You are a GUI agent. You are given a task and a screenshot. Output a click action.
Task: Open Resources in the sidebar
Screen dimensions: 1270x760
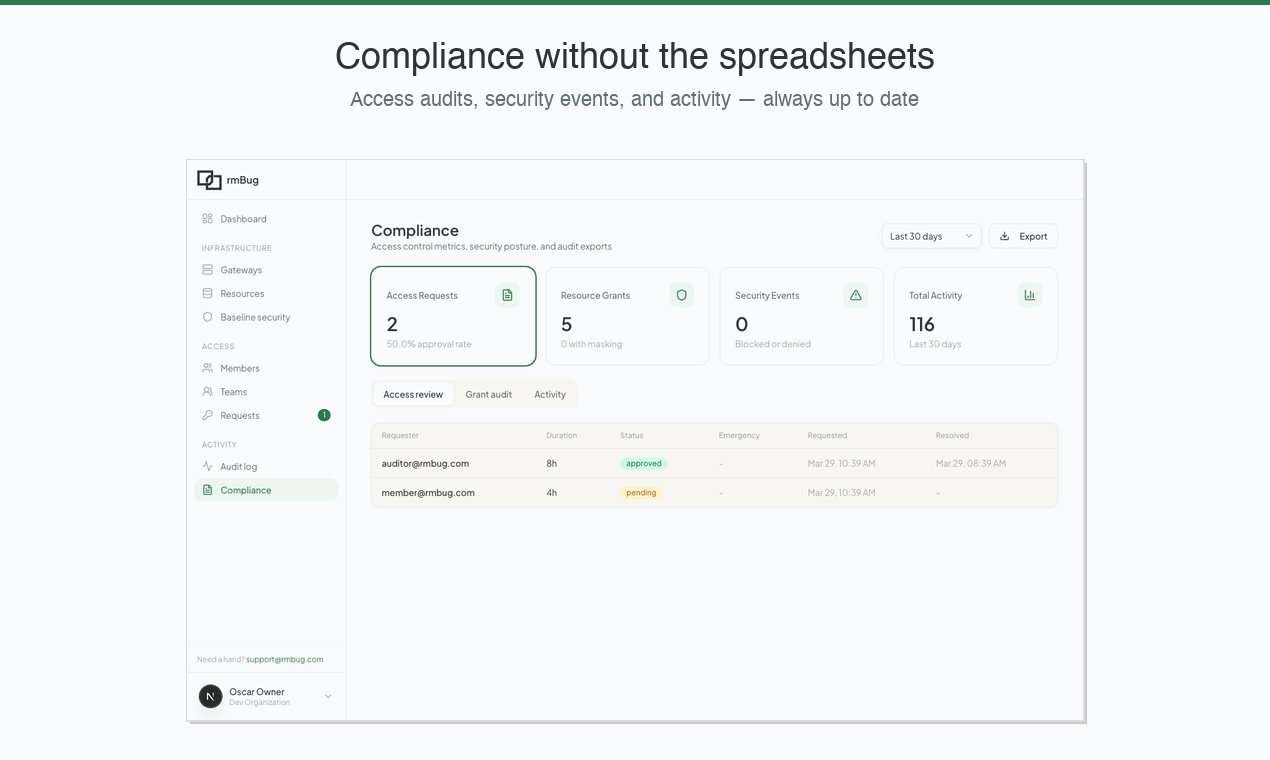[x=266, y=294]
